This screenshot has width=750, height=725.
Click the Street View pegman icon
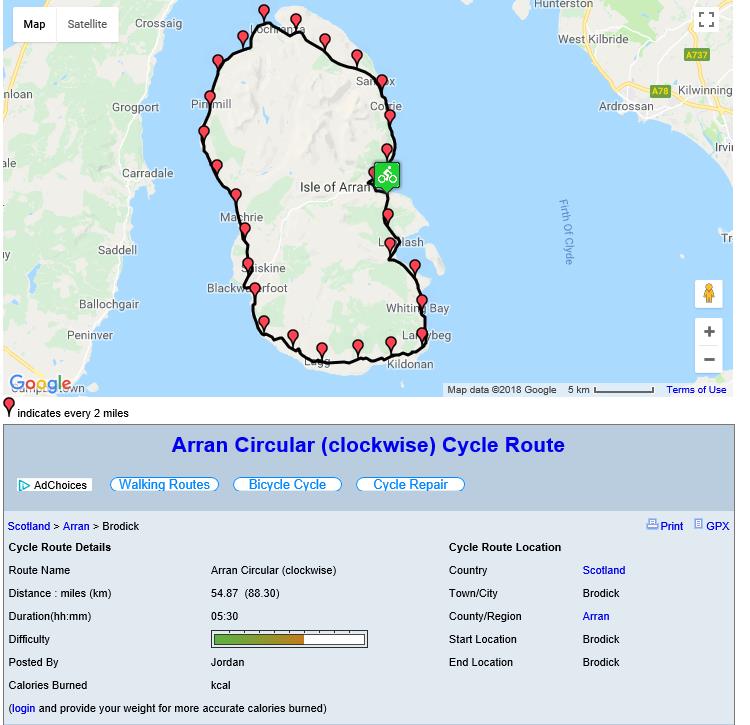[708, 293]
